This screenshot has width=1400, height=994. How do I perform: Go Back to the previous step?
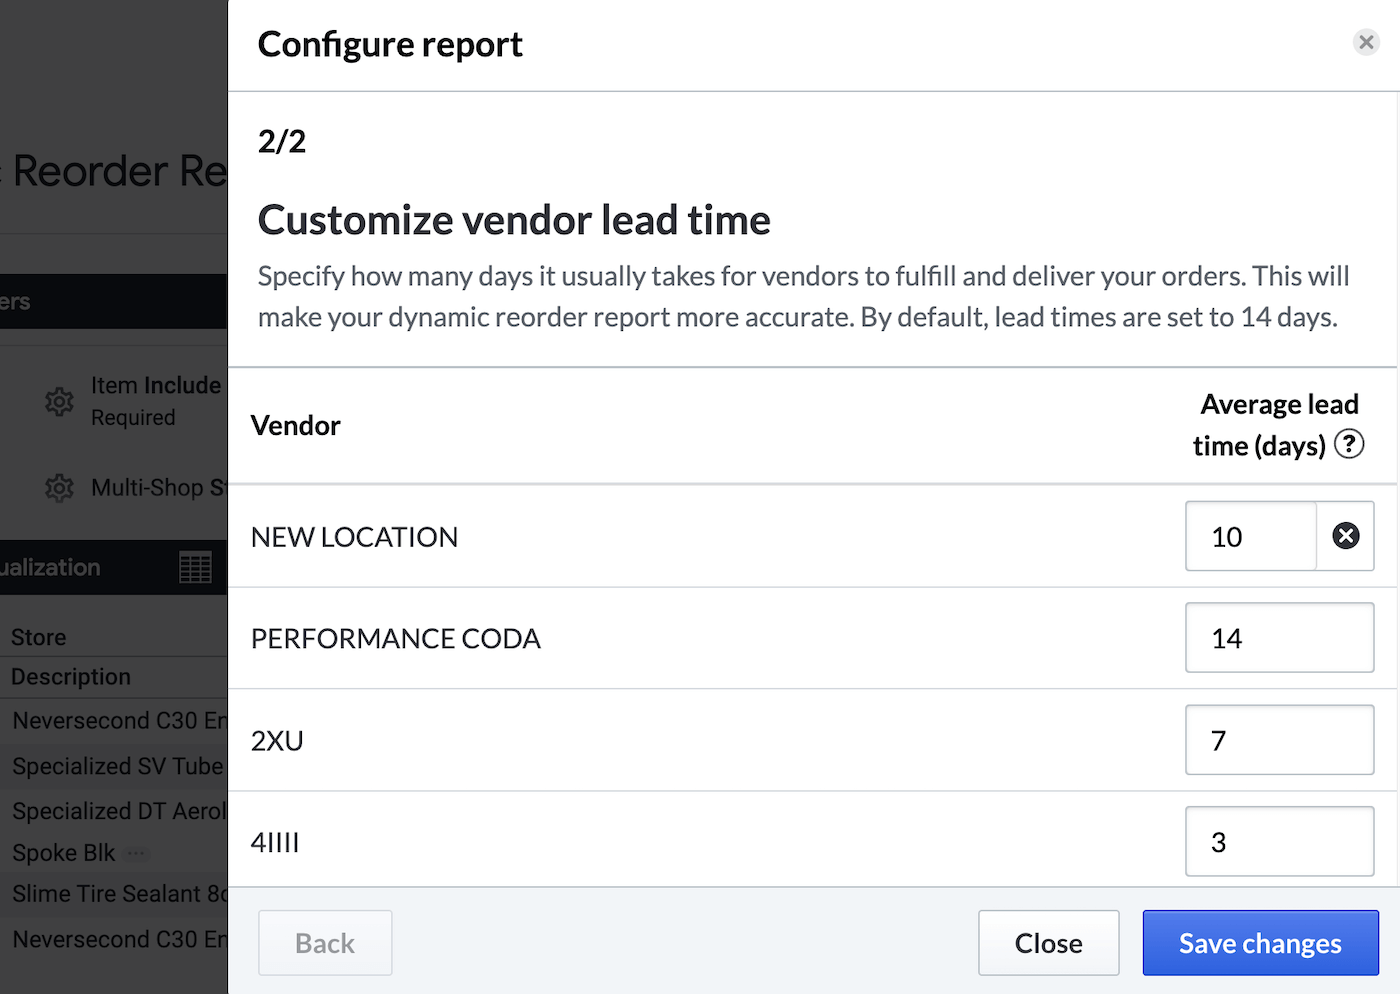[x=325, y=943]
